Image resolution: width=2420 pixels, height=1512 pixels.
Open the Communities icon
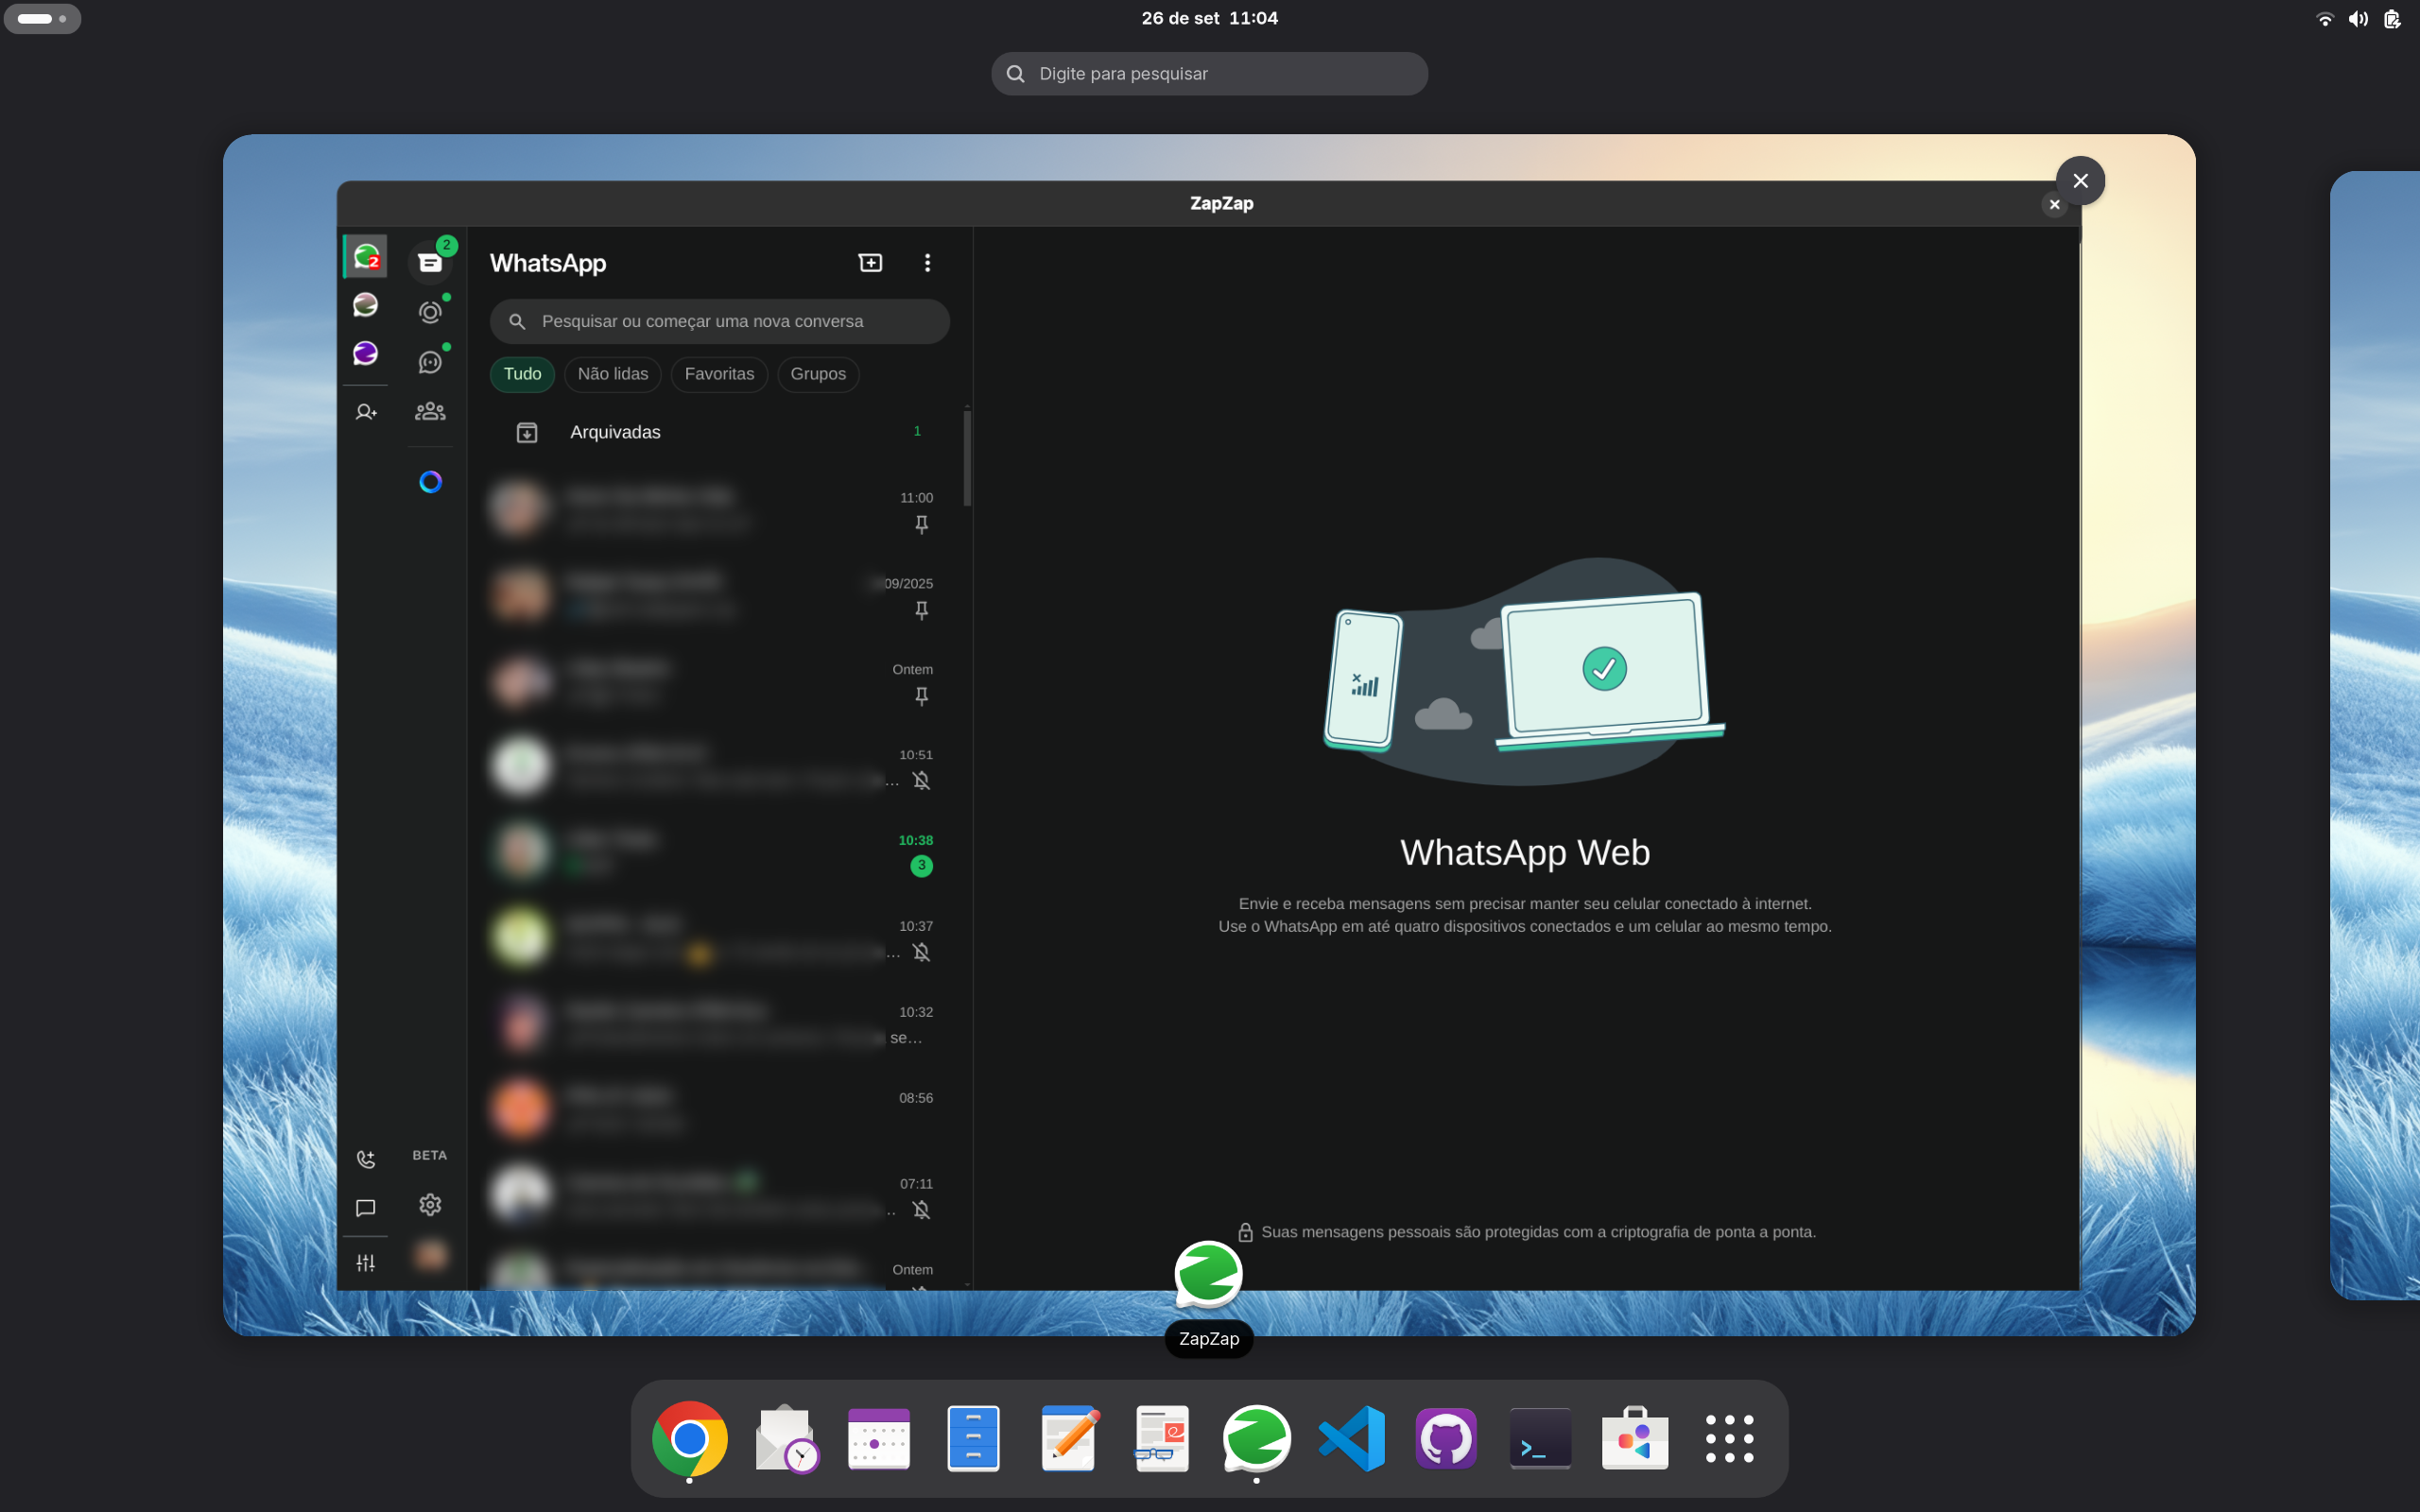[430, 412]
